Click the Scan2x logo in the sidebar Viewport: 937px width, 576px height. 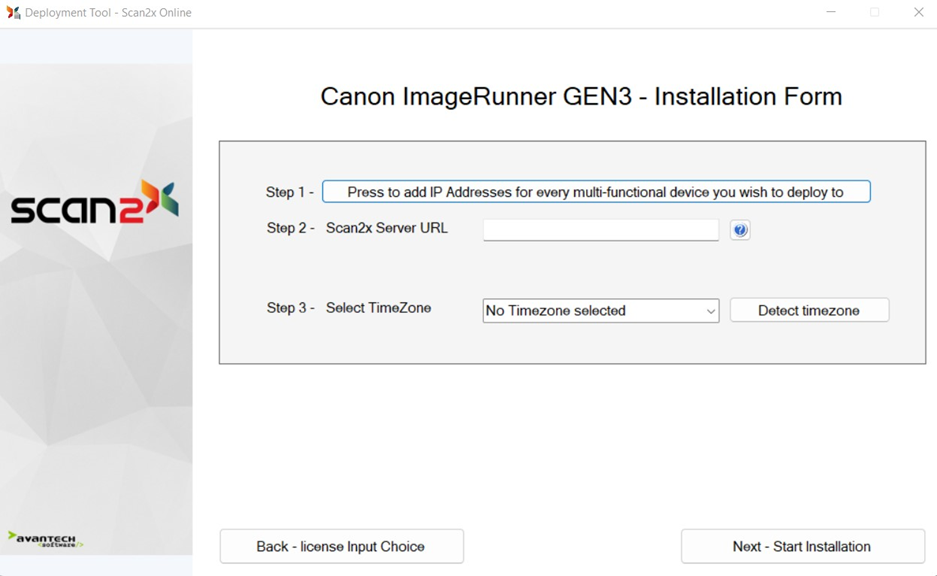click(x=95, y=203)
